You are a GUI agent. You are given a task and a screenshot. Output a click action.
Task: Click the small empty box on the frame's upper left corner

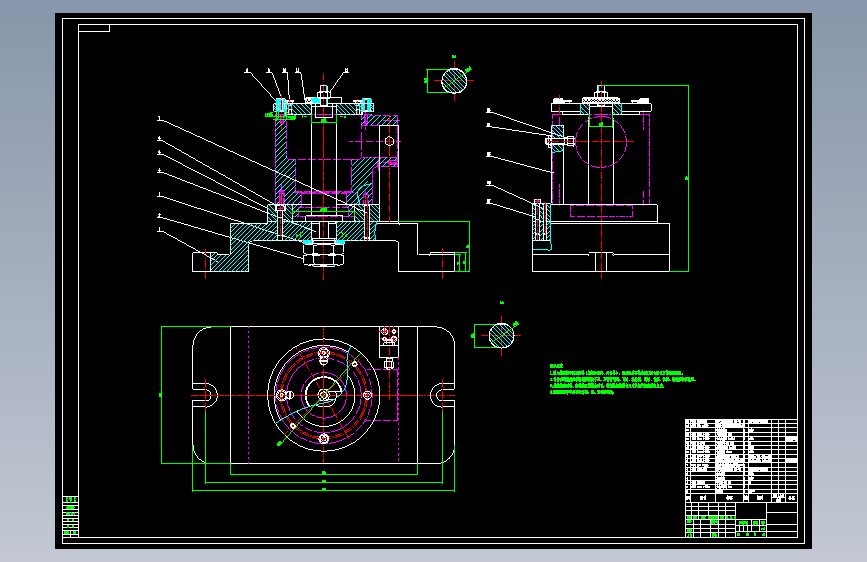[x=94, y=28]
